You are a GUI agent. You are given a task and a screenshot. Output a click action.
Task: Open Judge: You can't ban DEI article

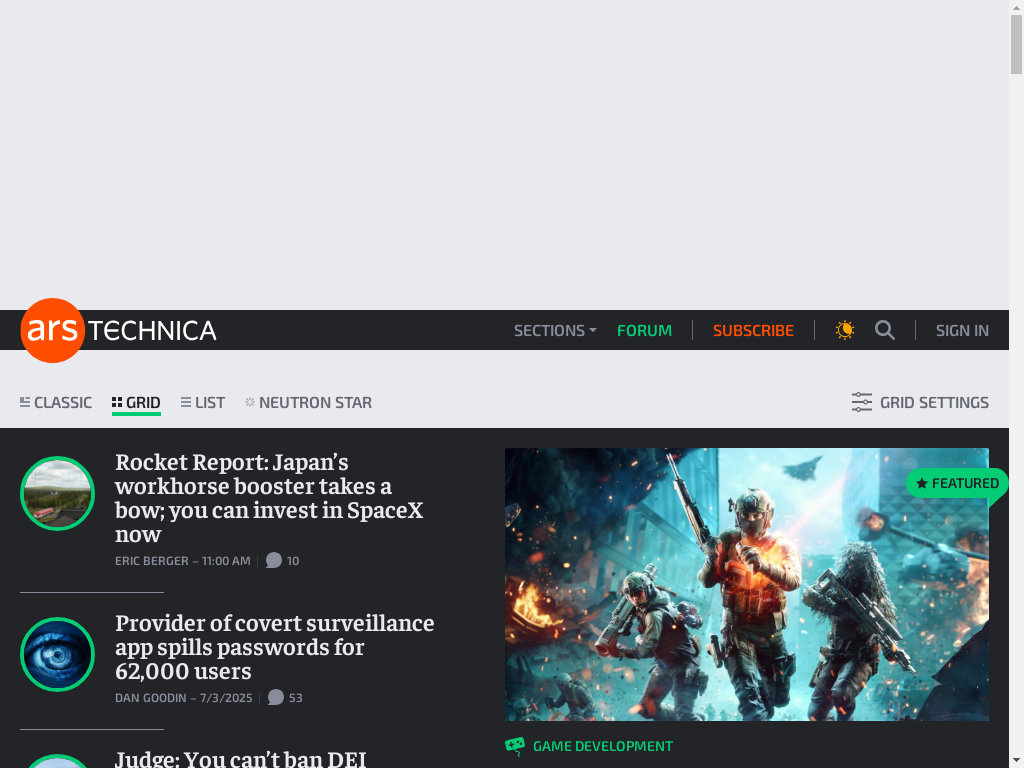pos(240,758)
